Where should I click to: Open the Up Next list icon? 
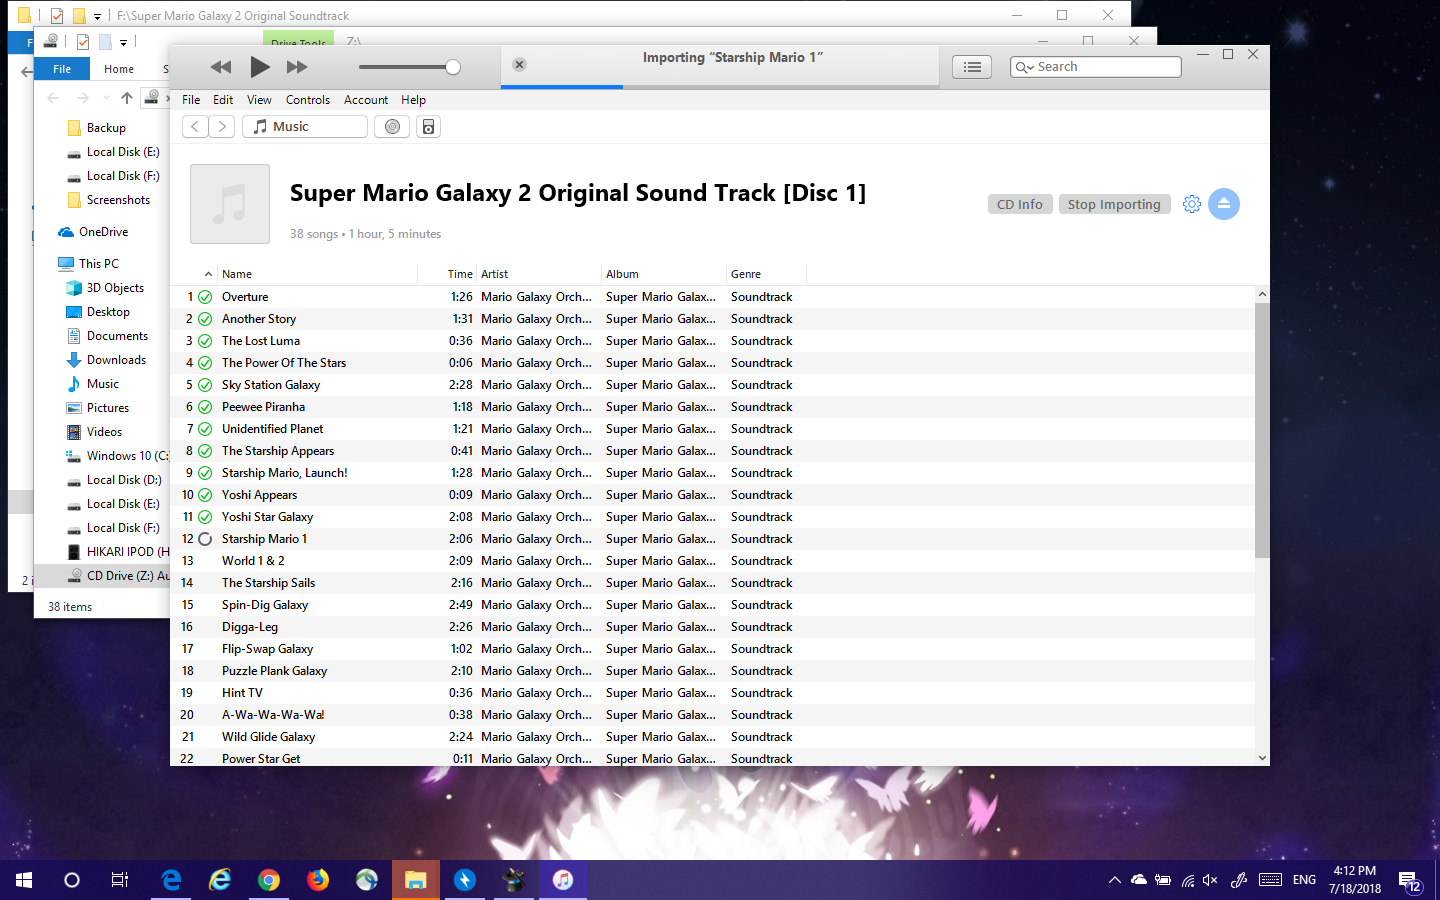click(x=972, y=67)
